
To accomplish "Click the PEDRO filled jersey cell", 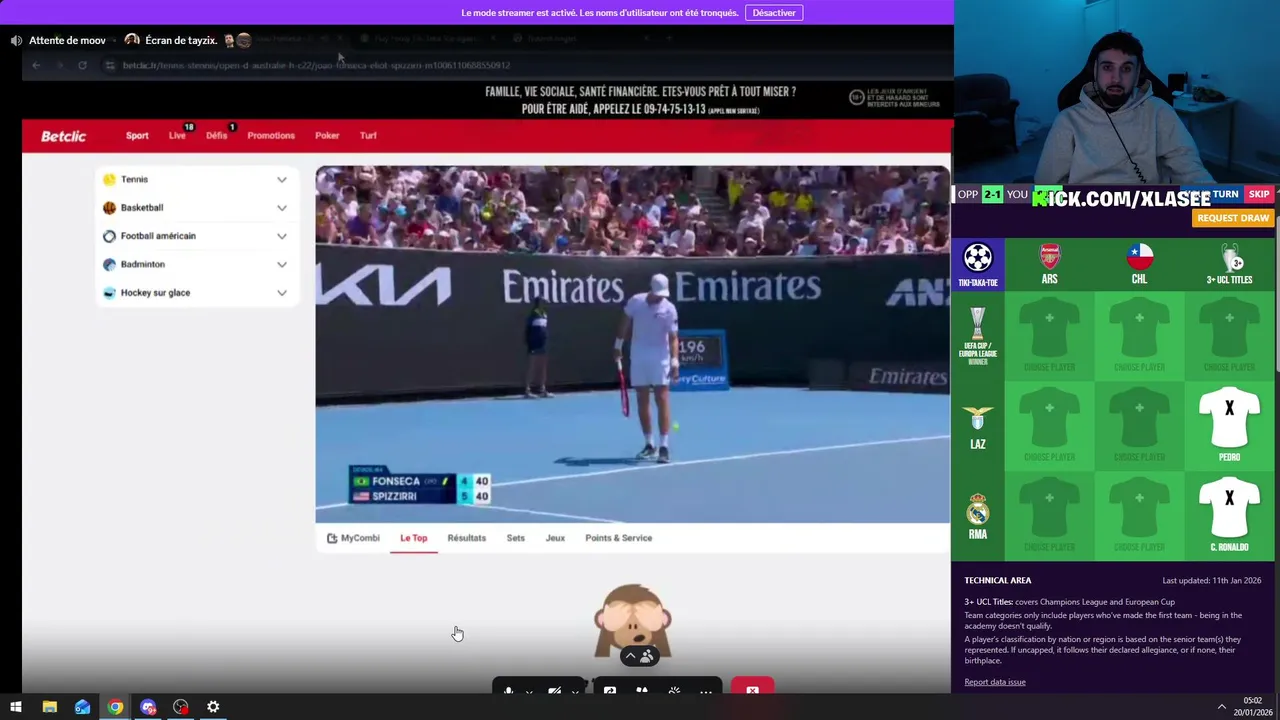I will pos(1229,426).
